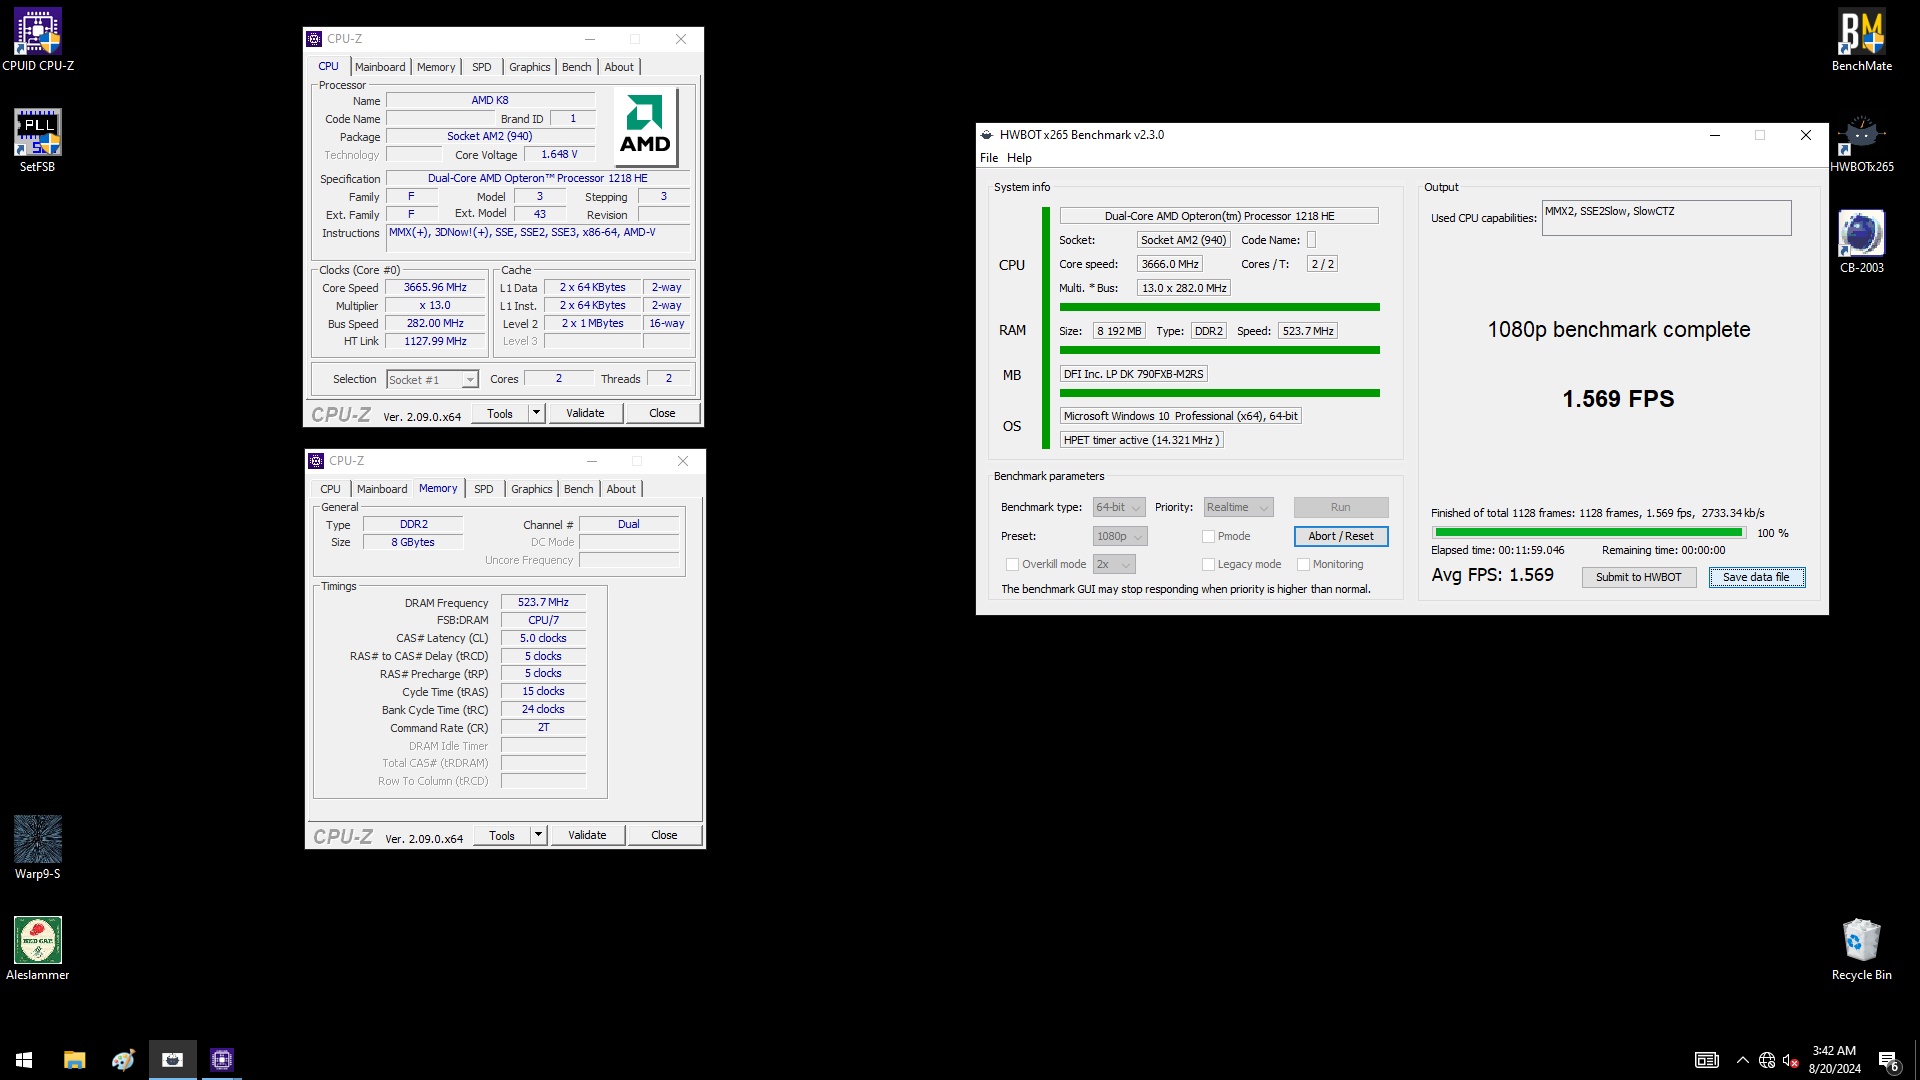Open the Recycle Bin
The image size is (1920, 1080).
(1861, 949)
